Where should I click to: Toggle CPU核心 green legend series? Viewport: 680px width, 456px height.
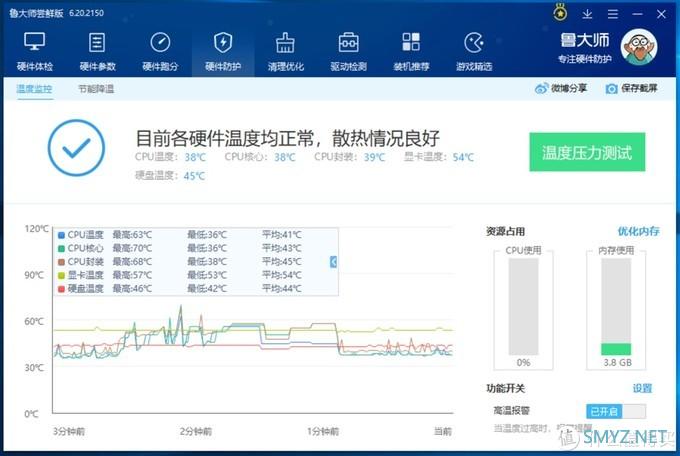point(81,248)
